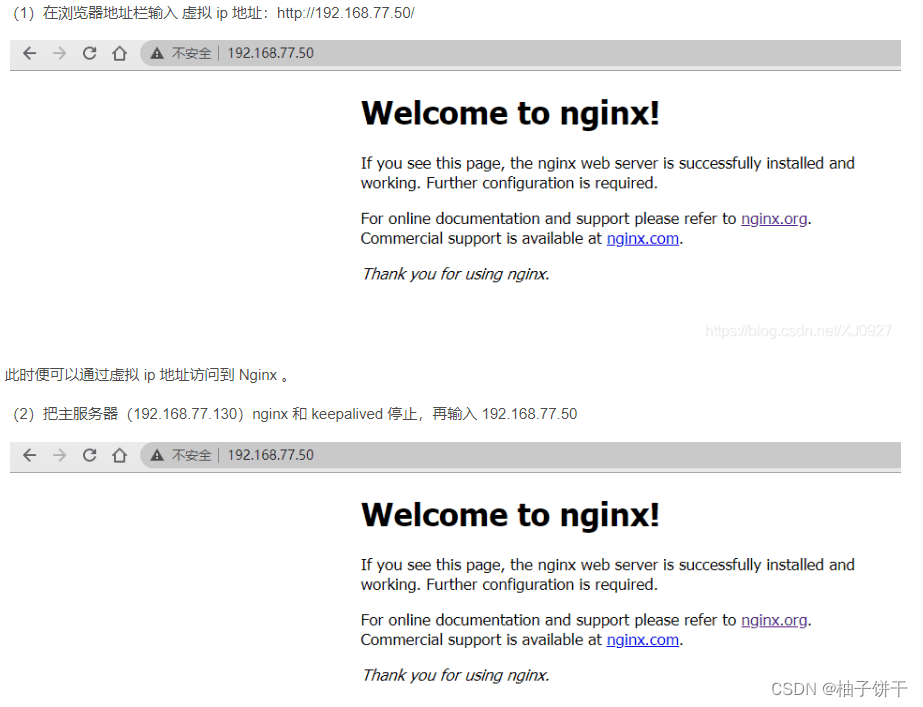Click the Welcome to nginx heading on top page

pyautogui.click(x=510, y=113)
